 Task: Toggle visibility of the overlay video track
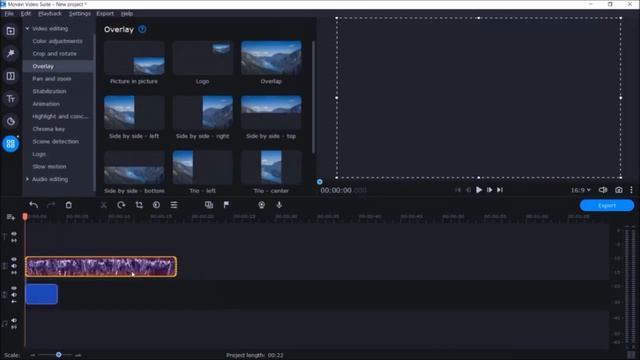coord(14,259)
